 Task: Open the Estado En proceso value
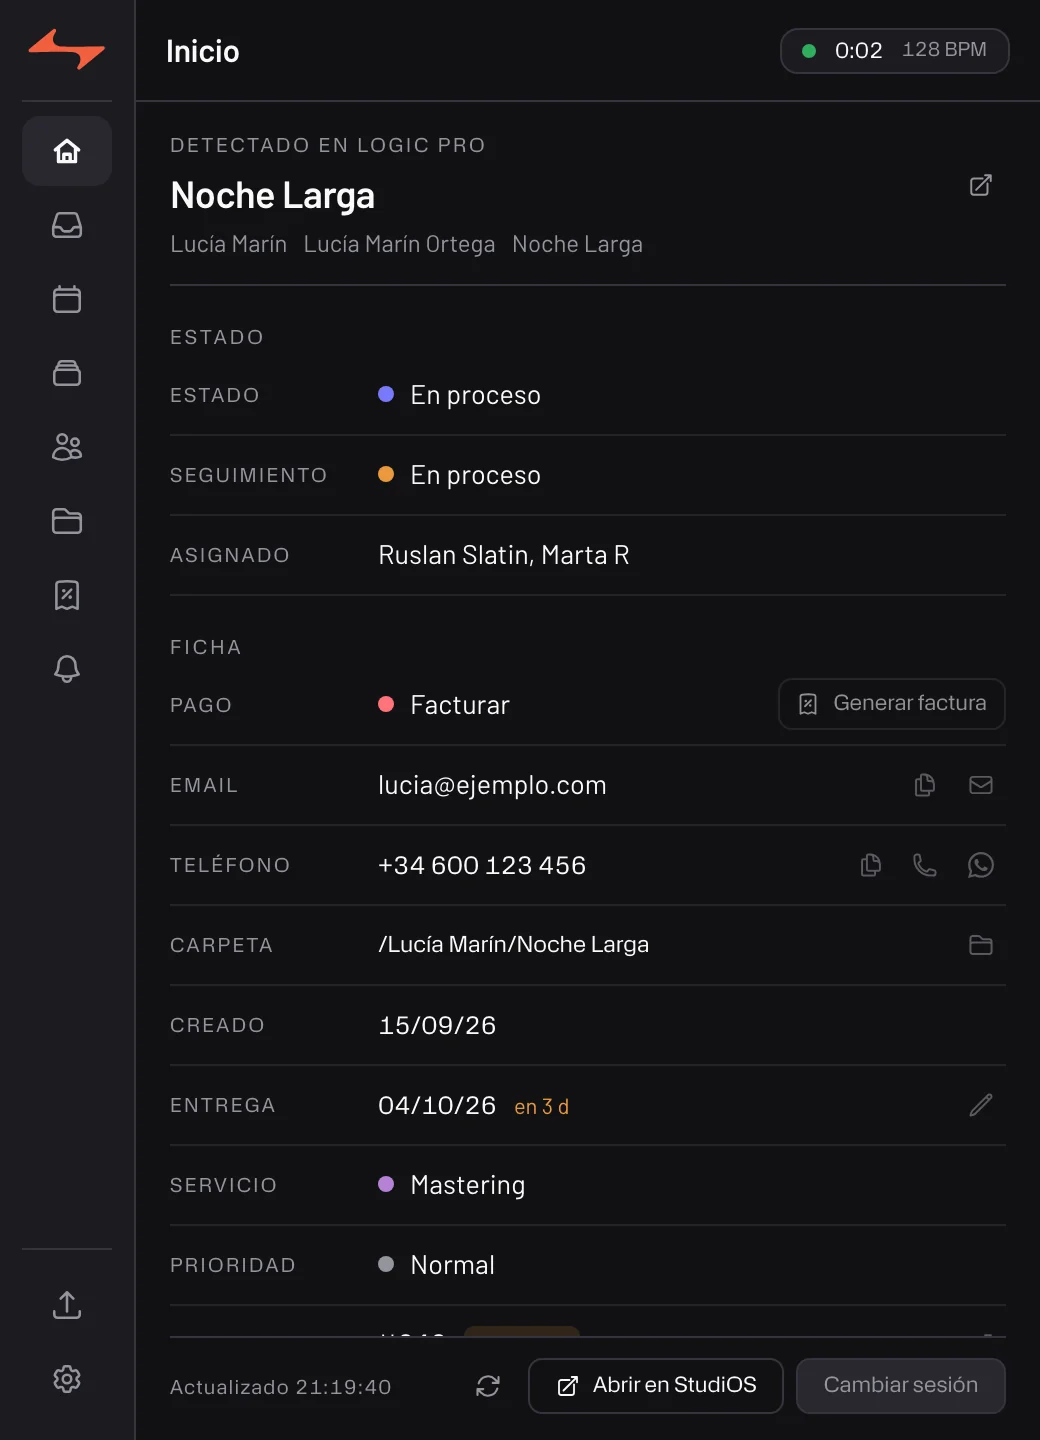[460, 395]
